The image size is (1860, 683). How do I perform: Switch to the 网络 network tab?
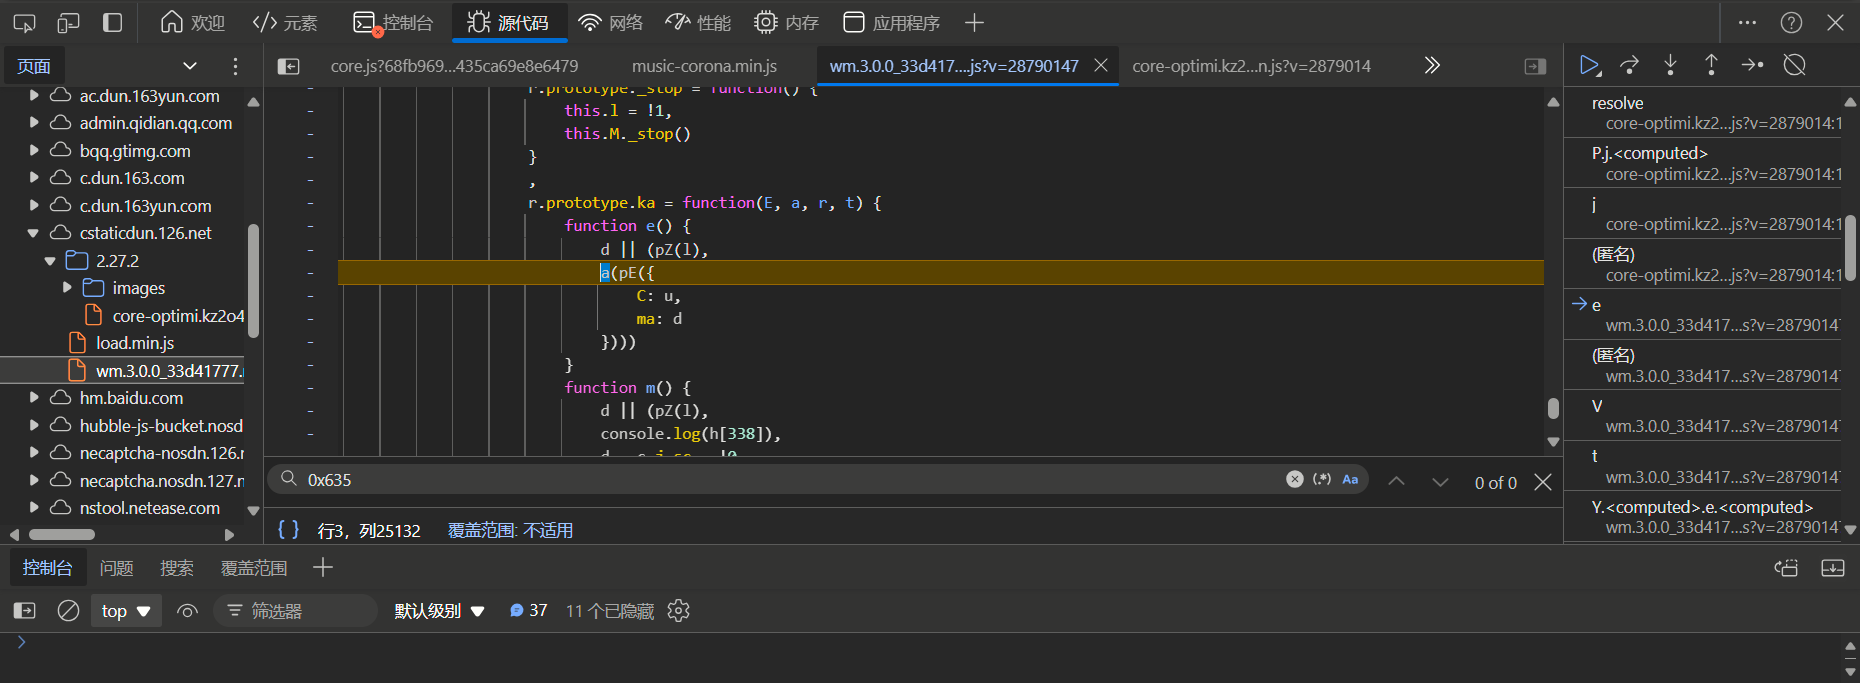pos(611,22)
